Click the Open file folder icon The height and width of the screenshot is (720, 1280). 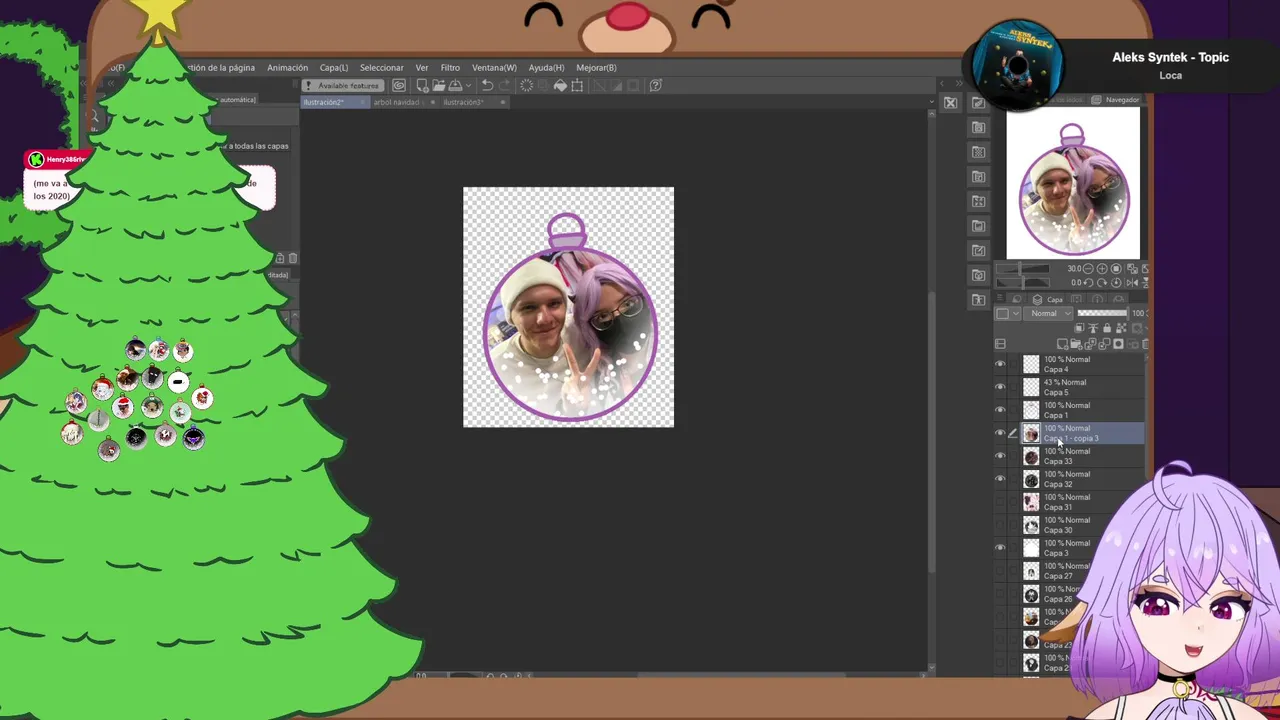click(439, 86)
